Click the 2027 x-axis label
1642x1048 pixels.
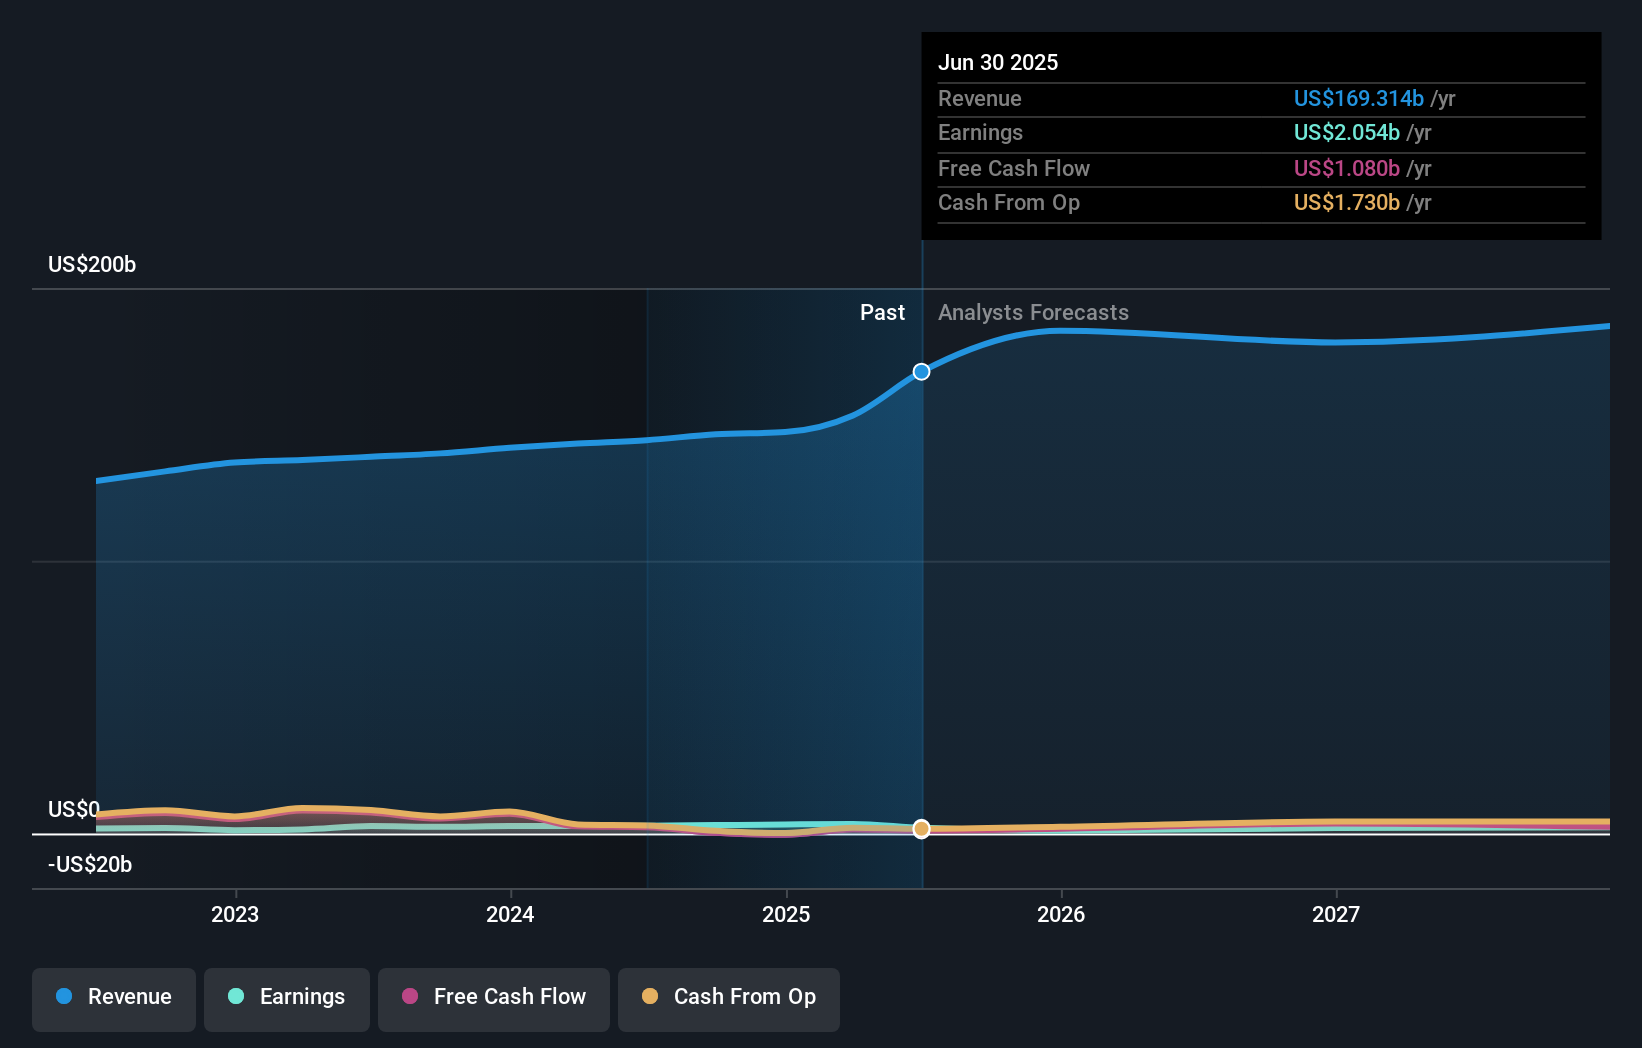(1336, 914)
